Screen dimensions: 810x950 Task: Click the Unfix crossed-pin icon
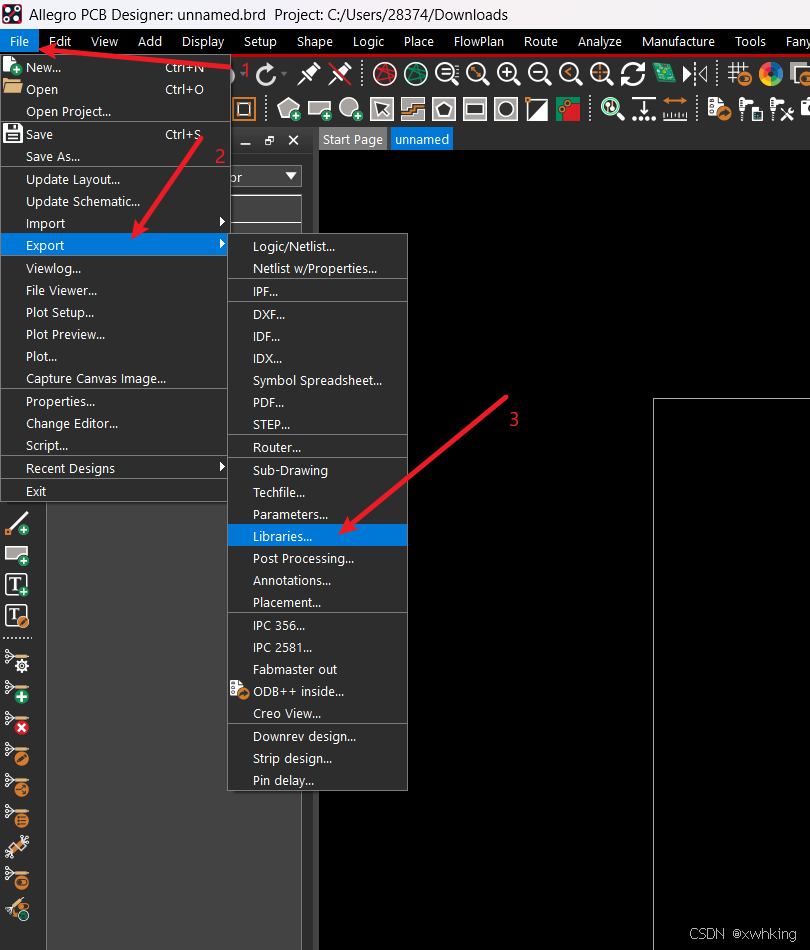point(340,75)
